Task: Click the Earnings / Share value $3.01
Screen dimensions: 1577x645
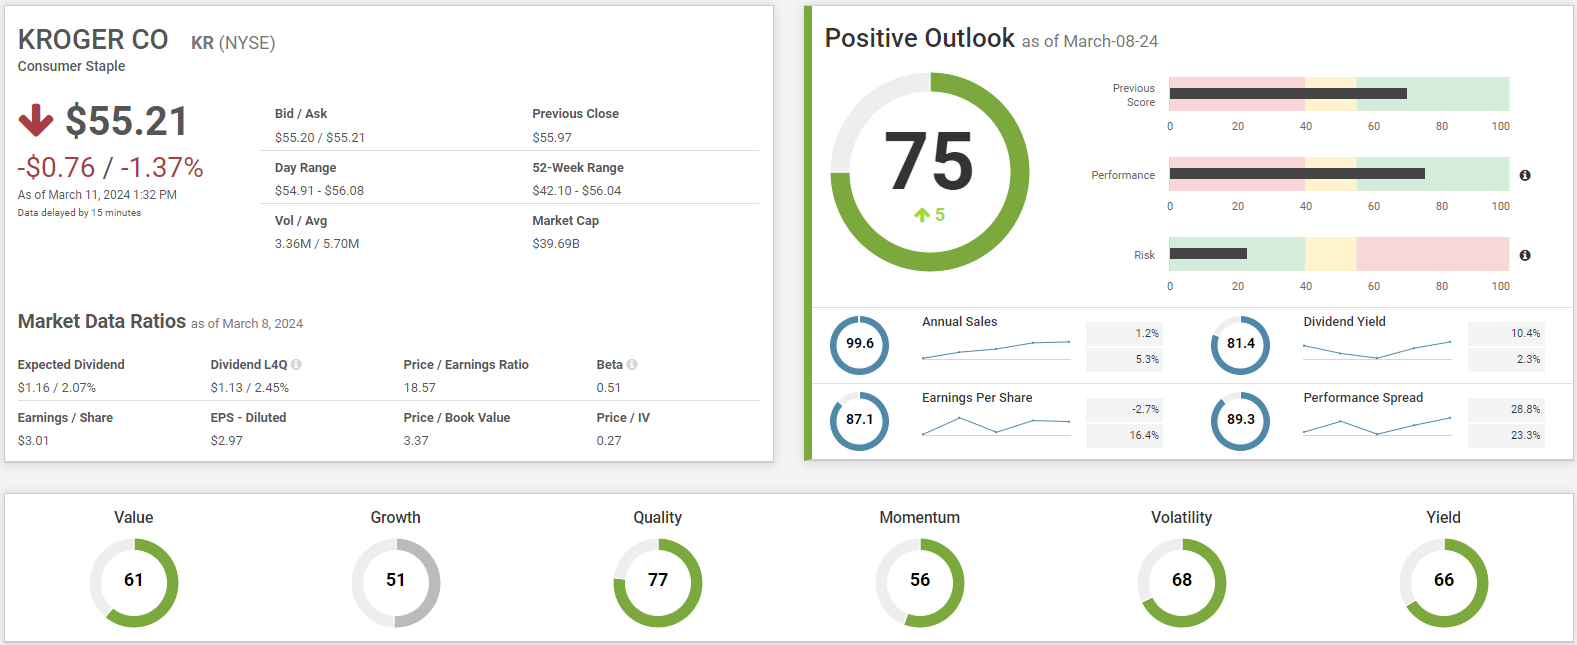Action: coord(33,441)
